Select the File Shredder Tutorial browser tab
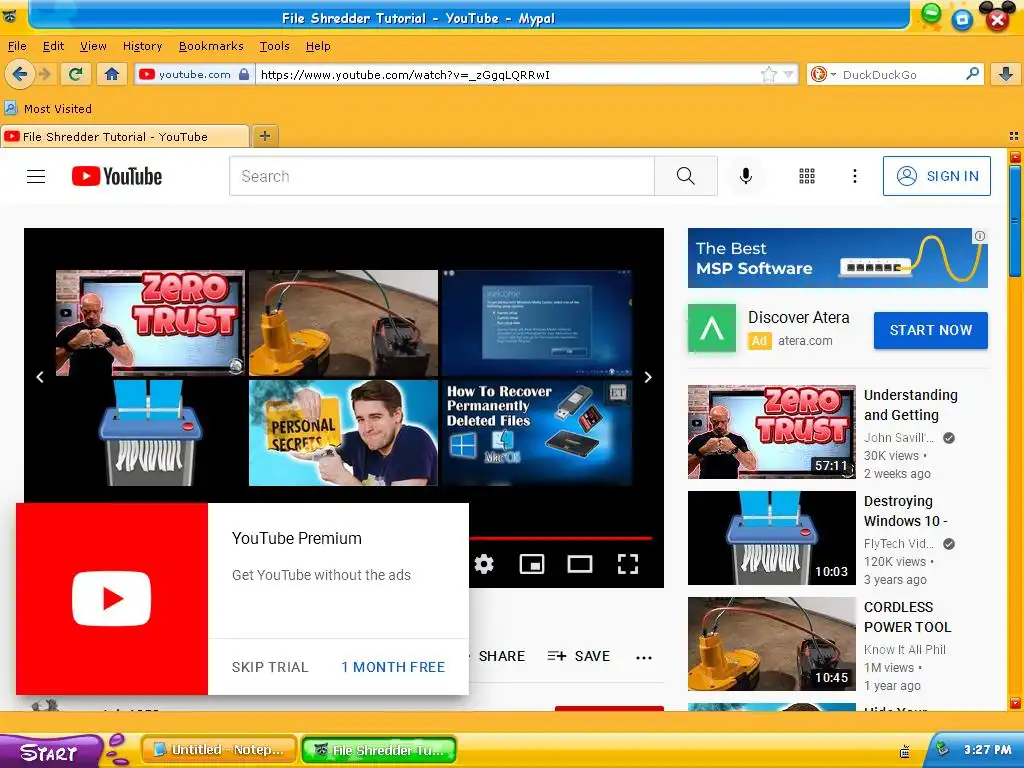The height and width of the screenshot is (768, 1024). tap(124, 136)
